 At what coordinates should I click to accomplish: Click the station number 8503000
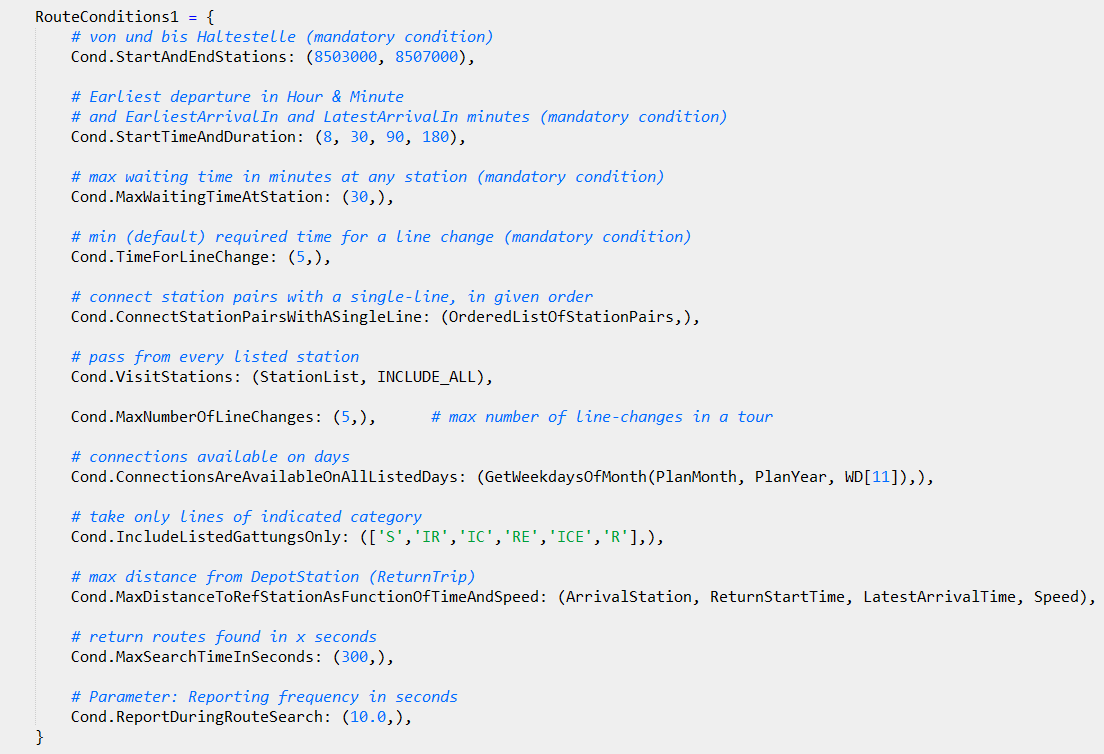point(346,57)
